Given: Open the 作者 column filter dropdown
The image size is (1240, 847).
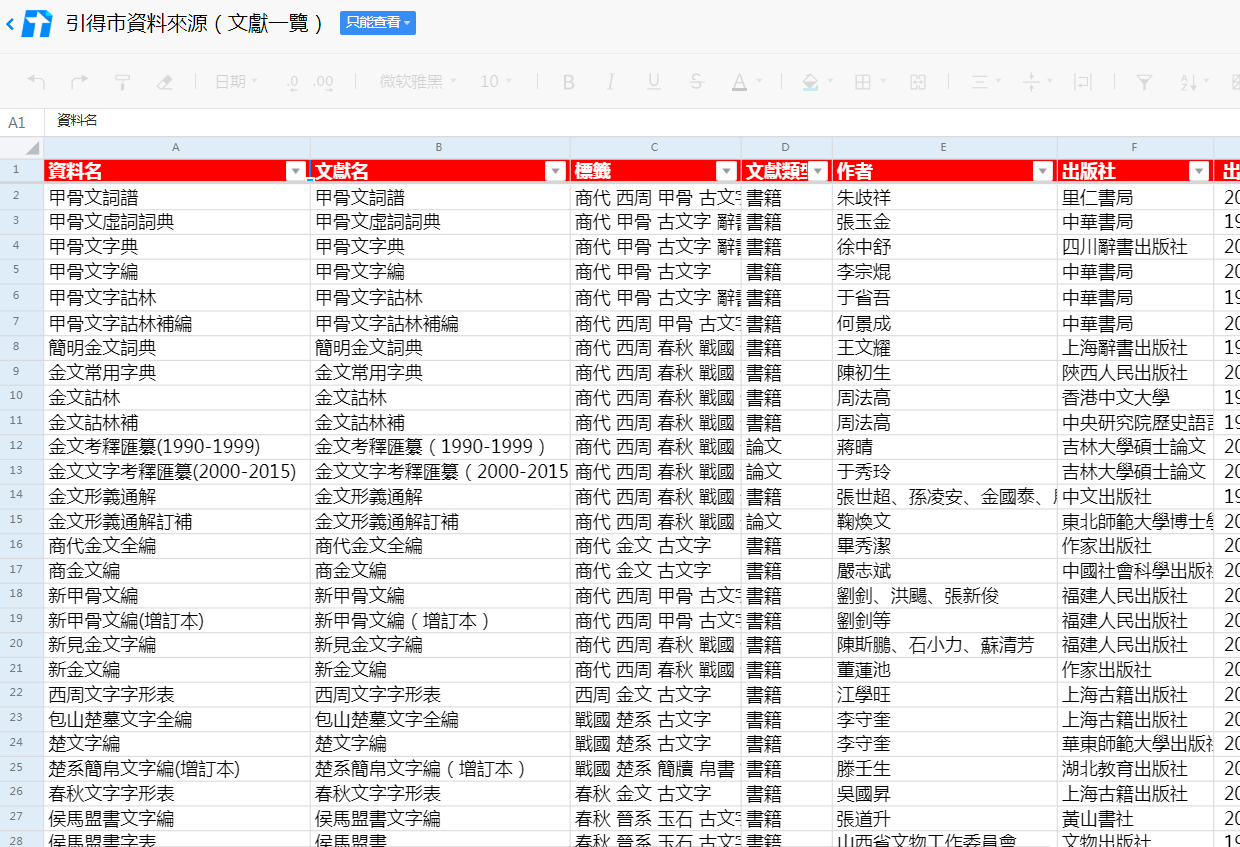Looking at the screenshot, I should [x=1042, y=171].
